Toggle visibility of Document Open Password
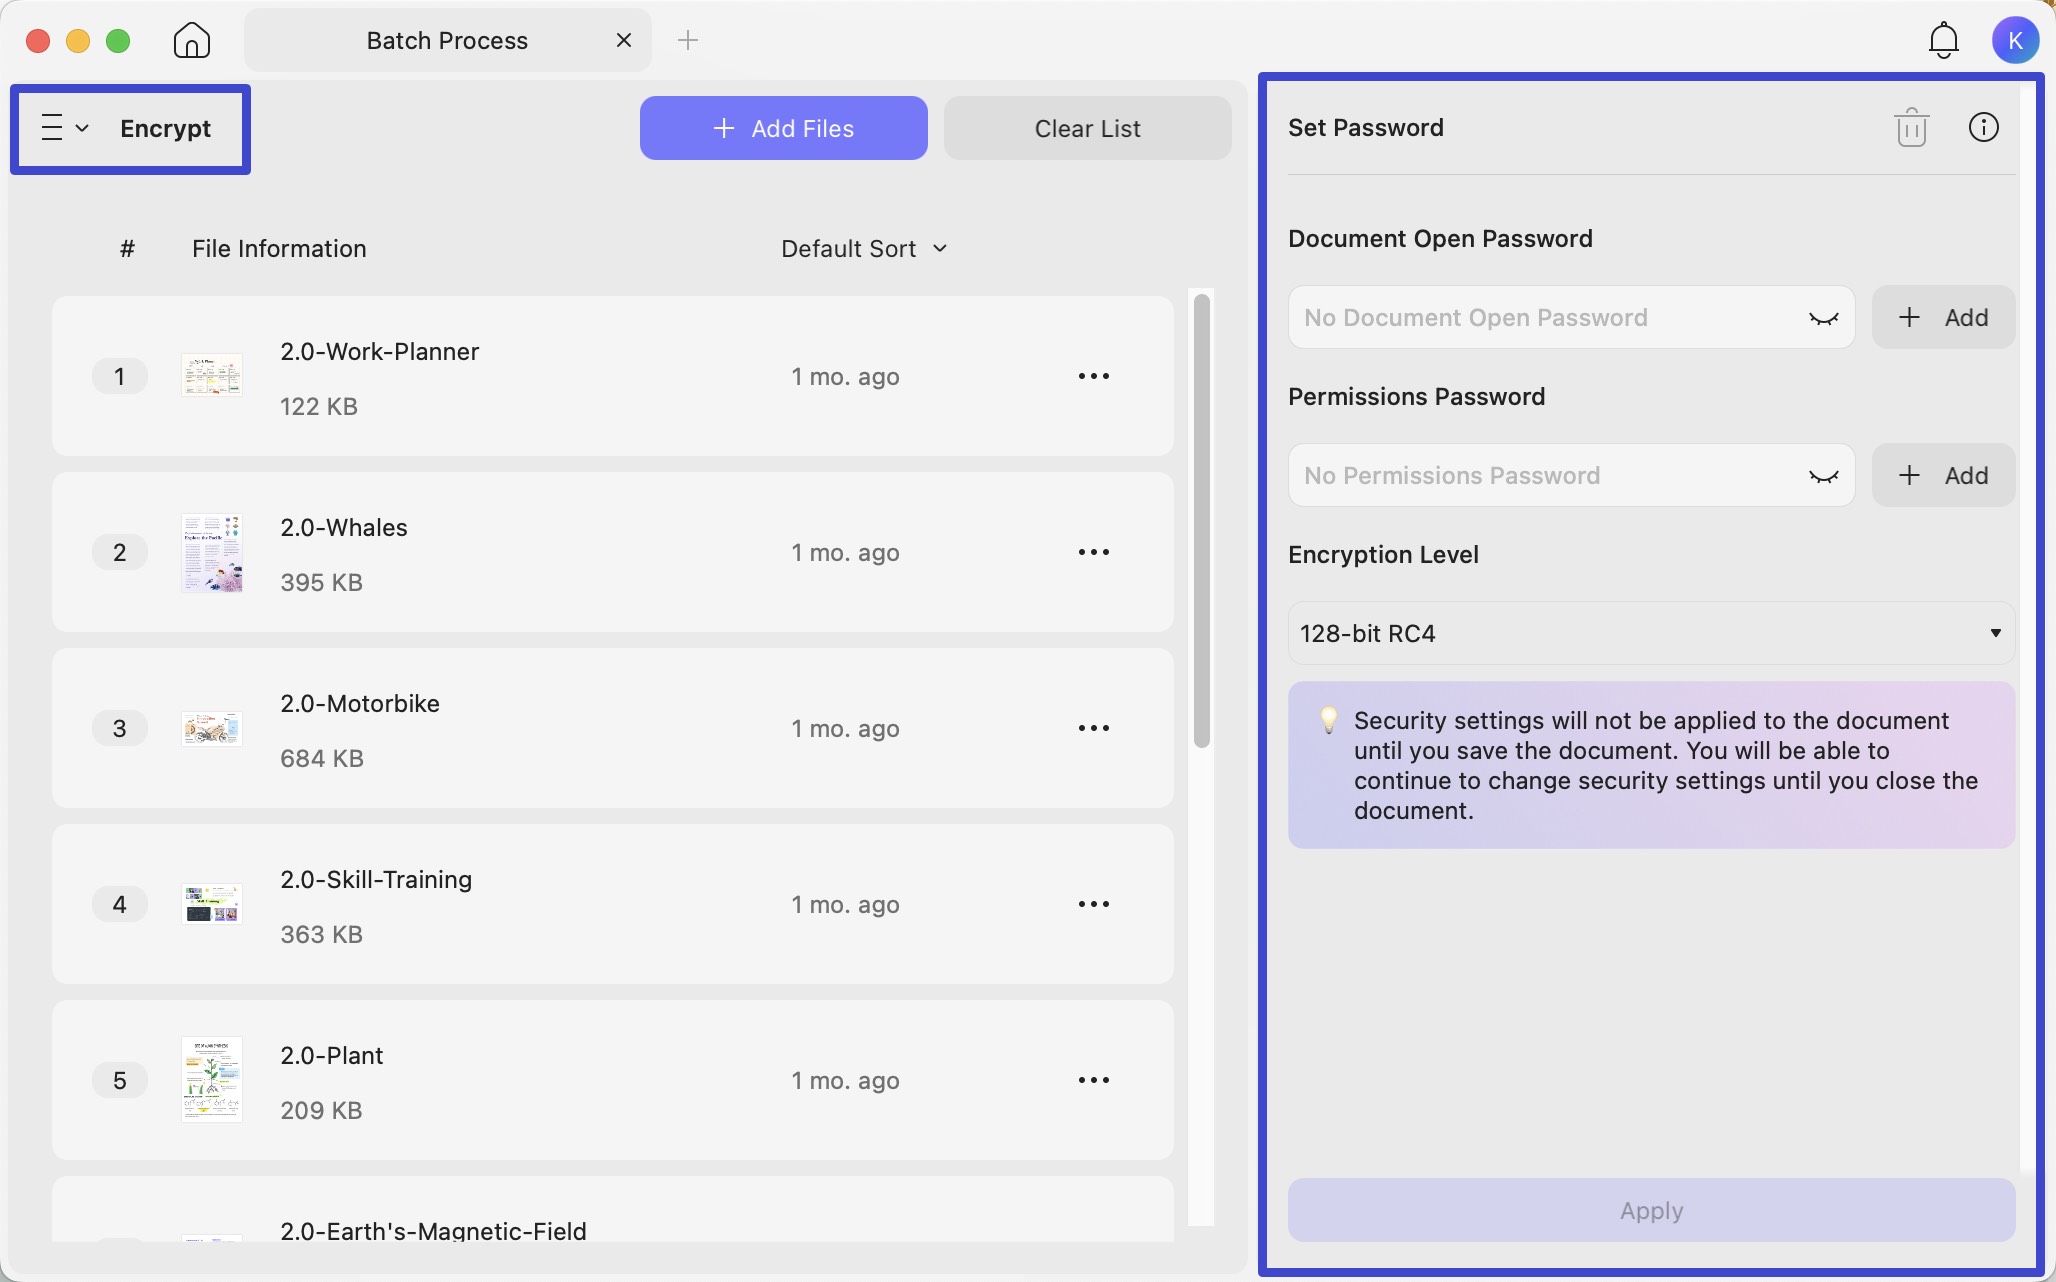The height and width of the screenshot is (1282, 2056). pos(1823,318)
